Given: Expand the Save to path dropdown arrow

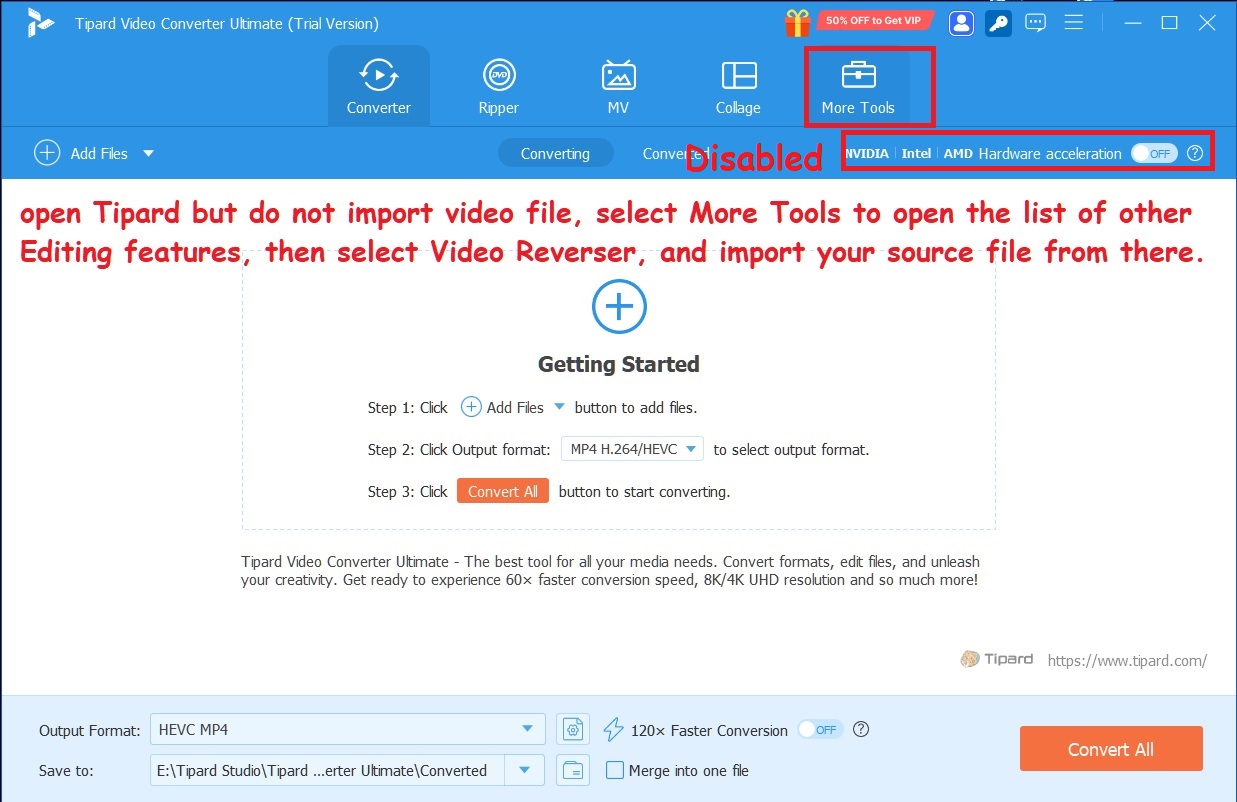Looking at the screenshot, I should pyautogui.click(x=525, y=770).
